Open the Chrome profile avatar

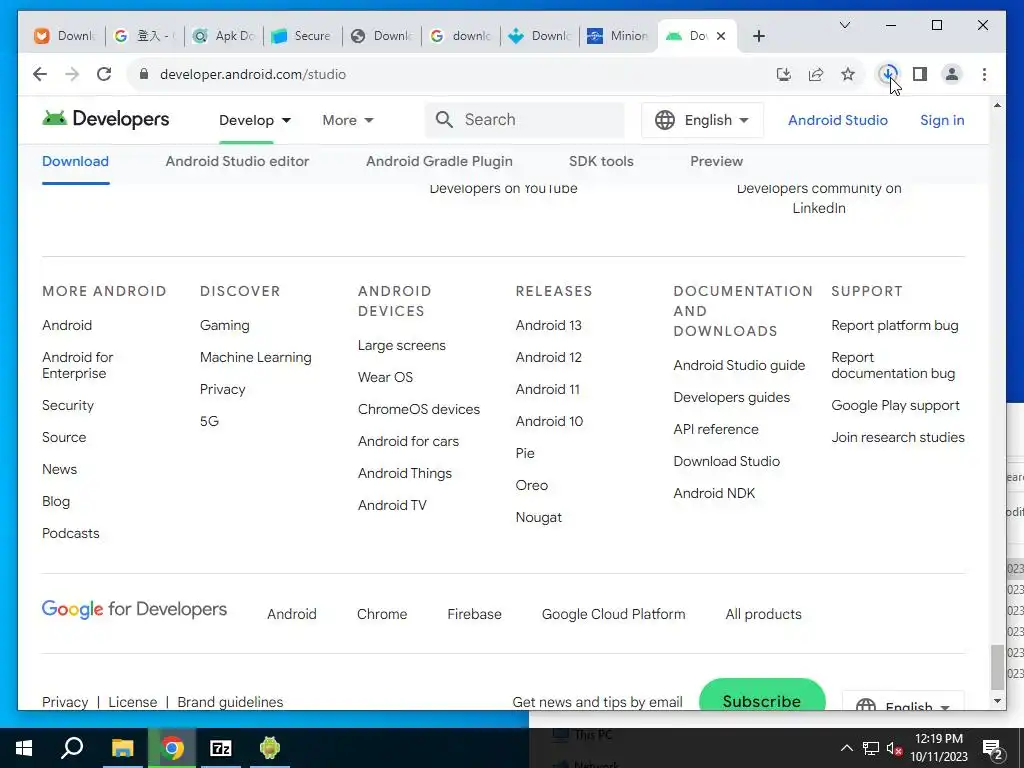[952, 74]
